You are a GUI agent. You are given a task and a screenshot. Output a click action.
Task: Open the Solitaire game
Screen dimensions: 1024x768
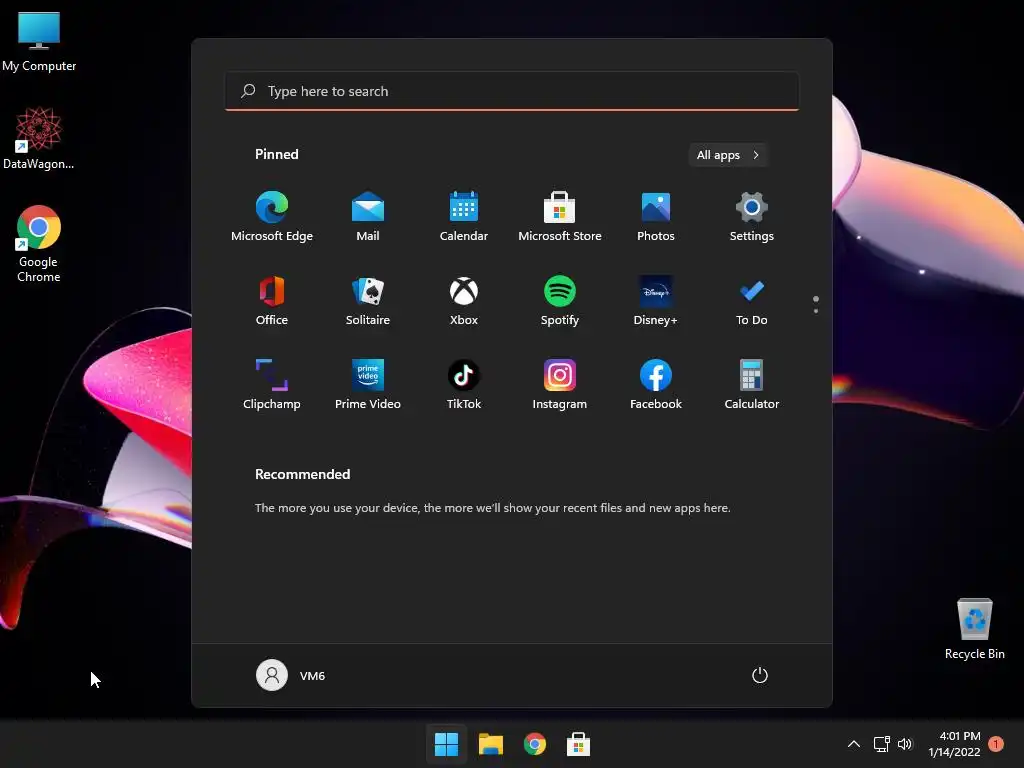tap(368, 300)
